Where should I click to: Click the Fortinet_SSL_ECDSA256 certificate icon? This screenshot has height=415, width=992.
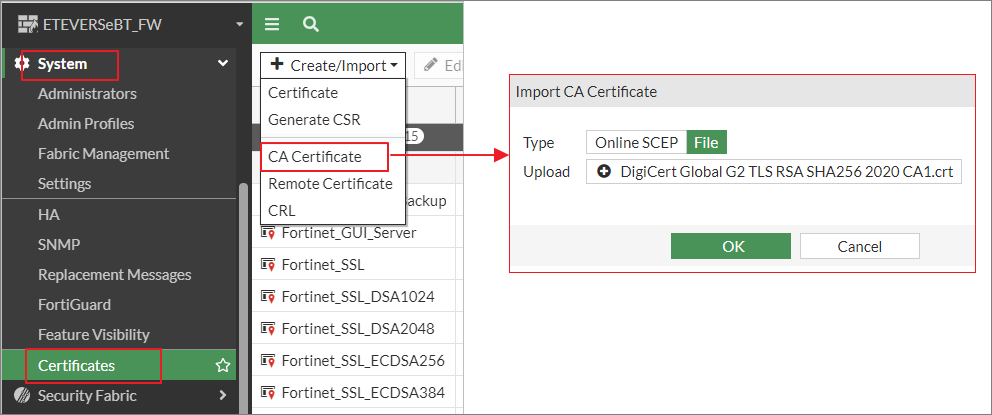click(x=268, y=361)
